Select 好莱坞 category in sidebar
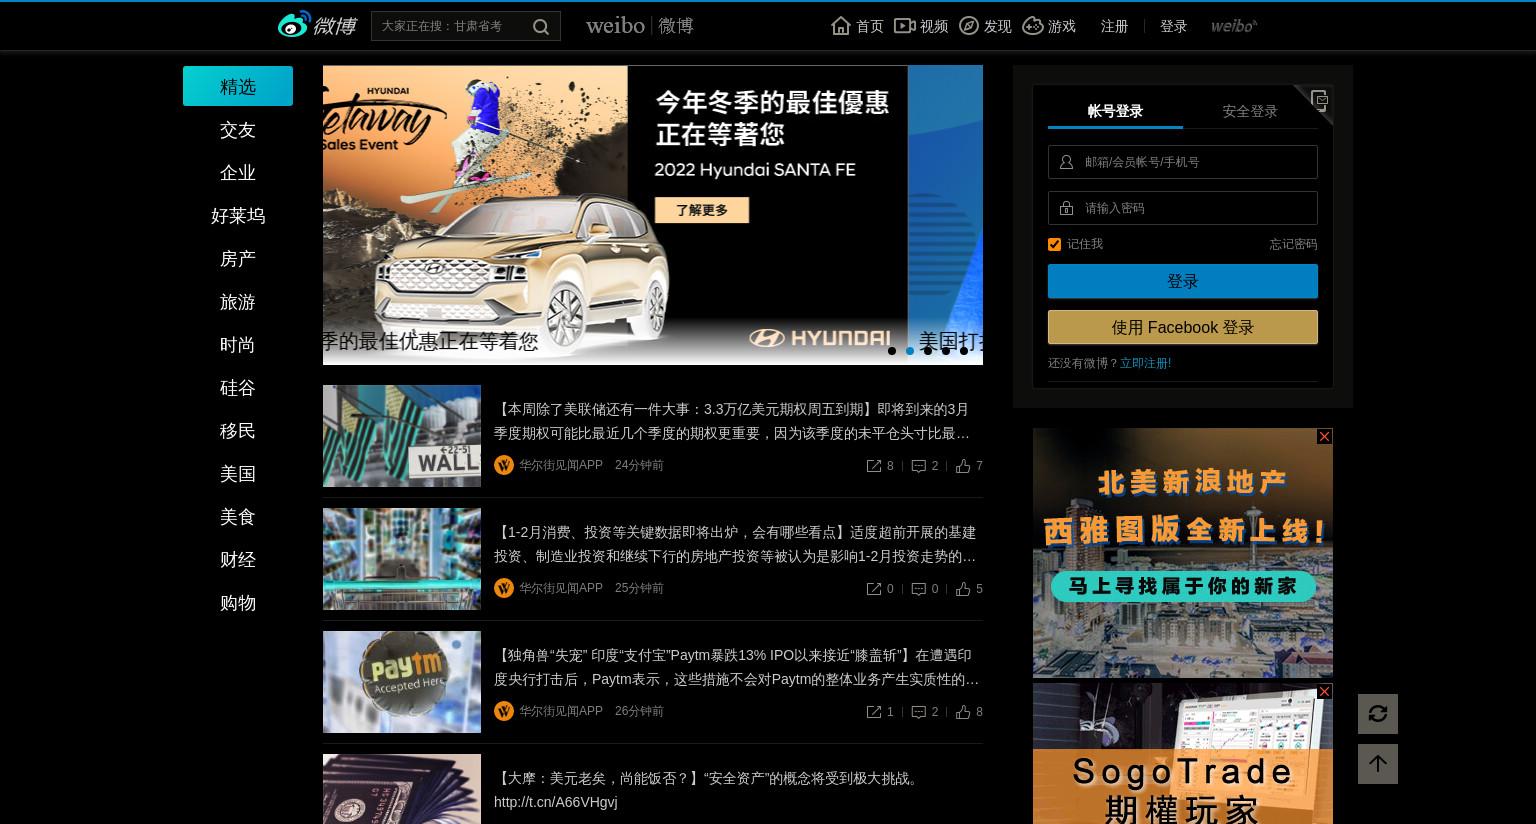 pos(238,216)
